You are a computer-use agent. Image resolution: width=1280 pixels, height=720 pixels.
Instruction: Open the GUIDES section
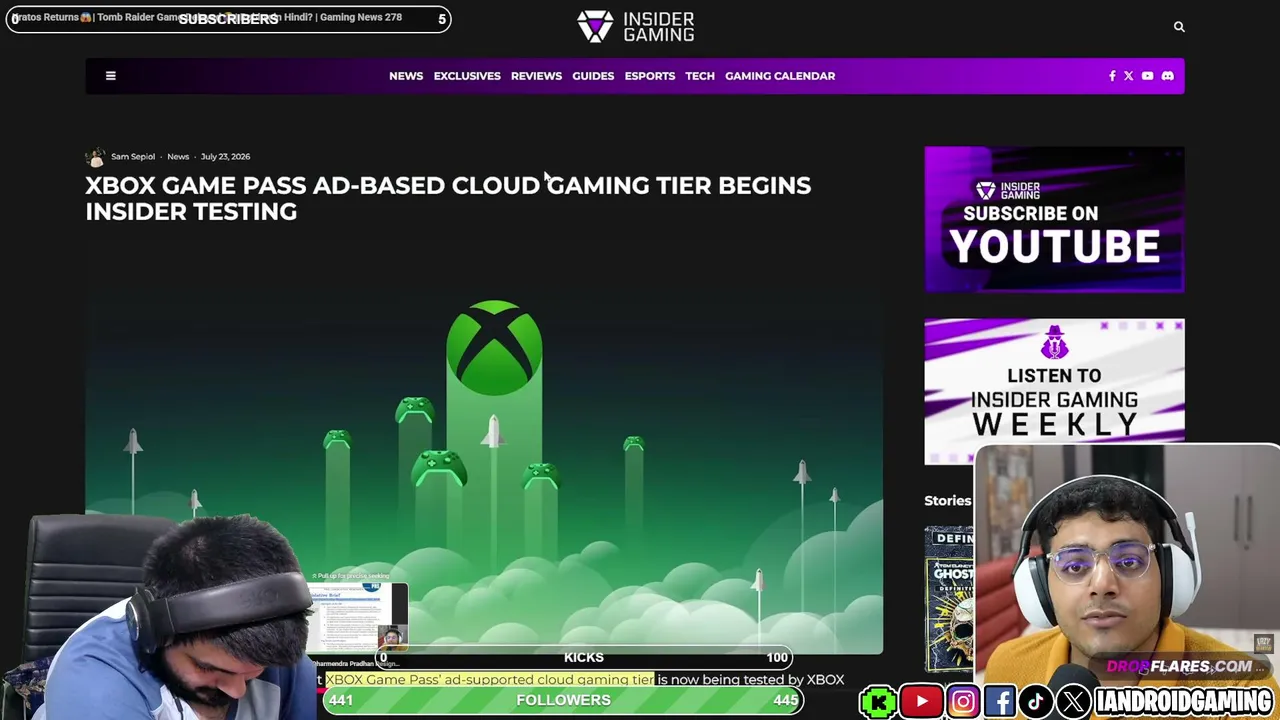tap(593, 76)
